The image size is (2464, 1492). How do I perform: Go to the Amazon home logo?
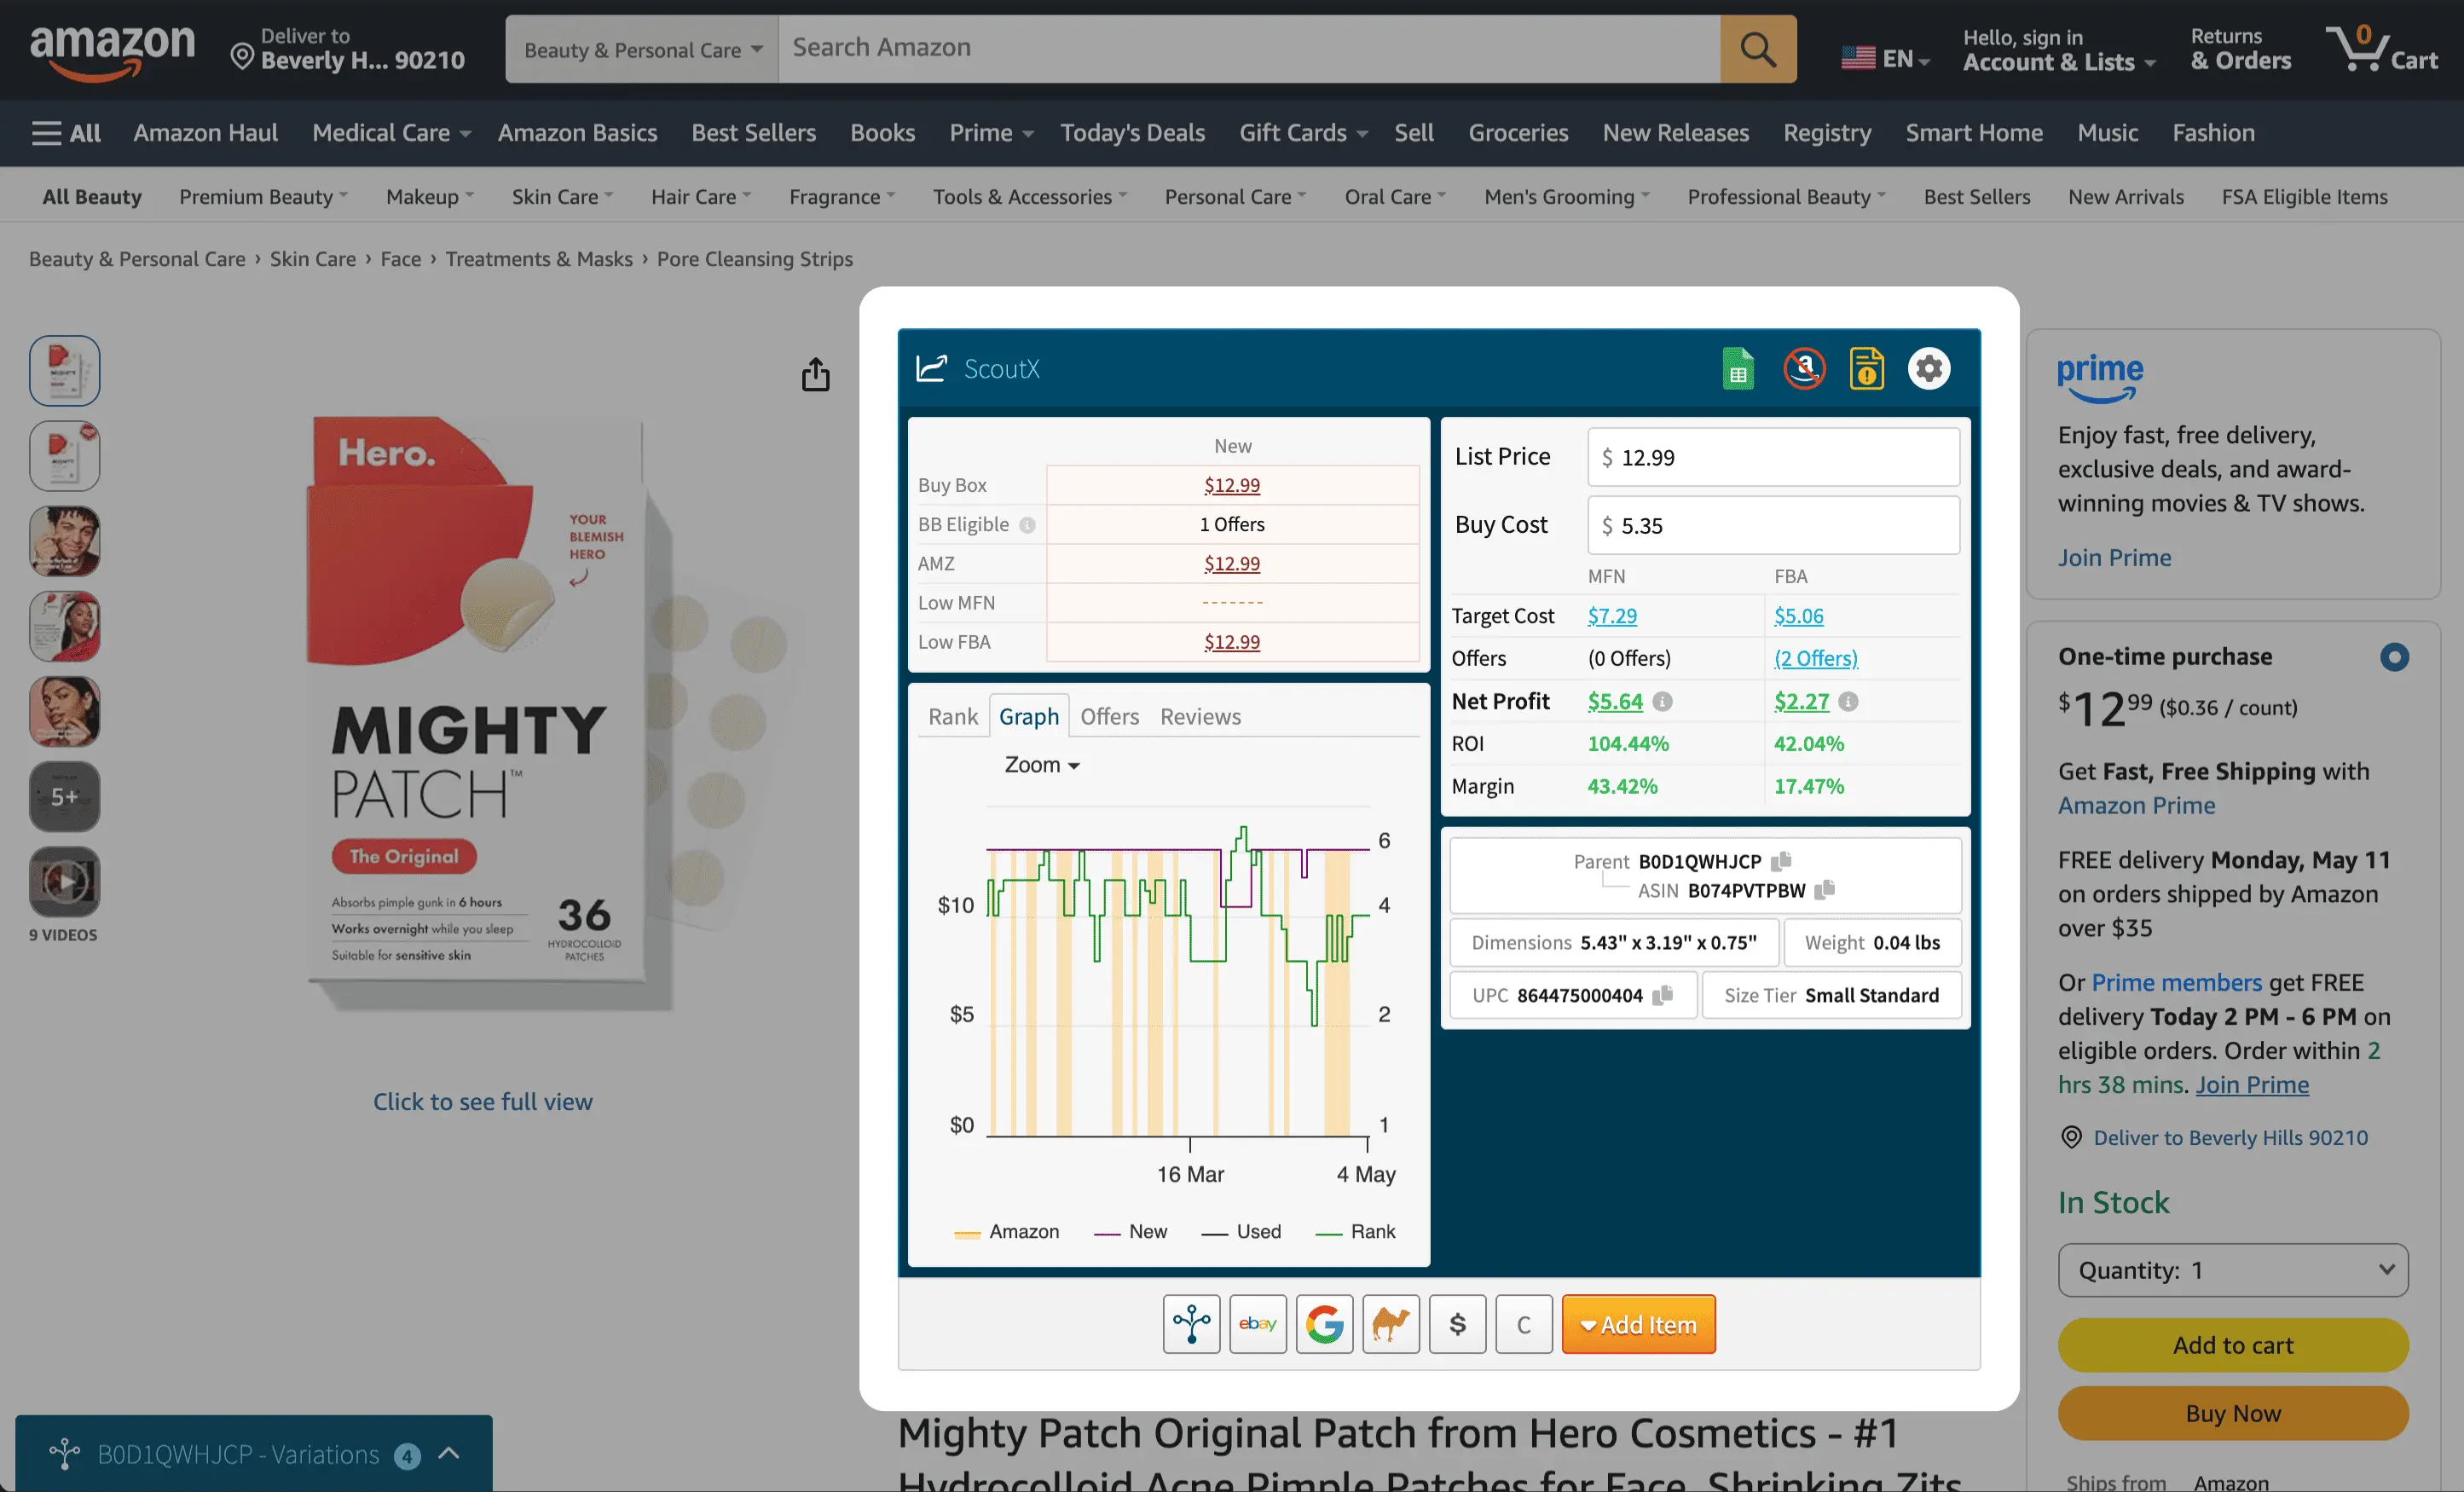coord(112,52)
